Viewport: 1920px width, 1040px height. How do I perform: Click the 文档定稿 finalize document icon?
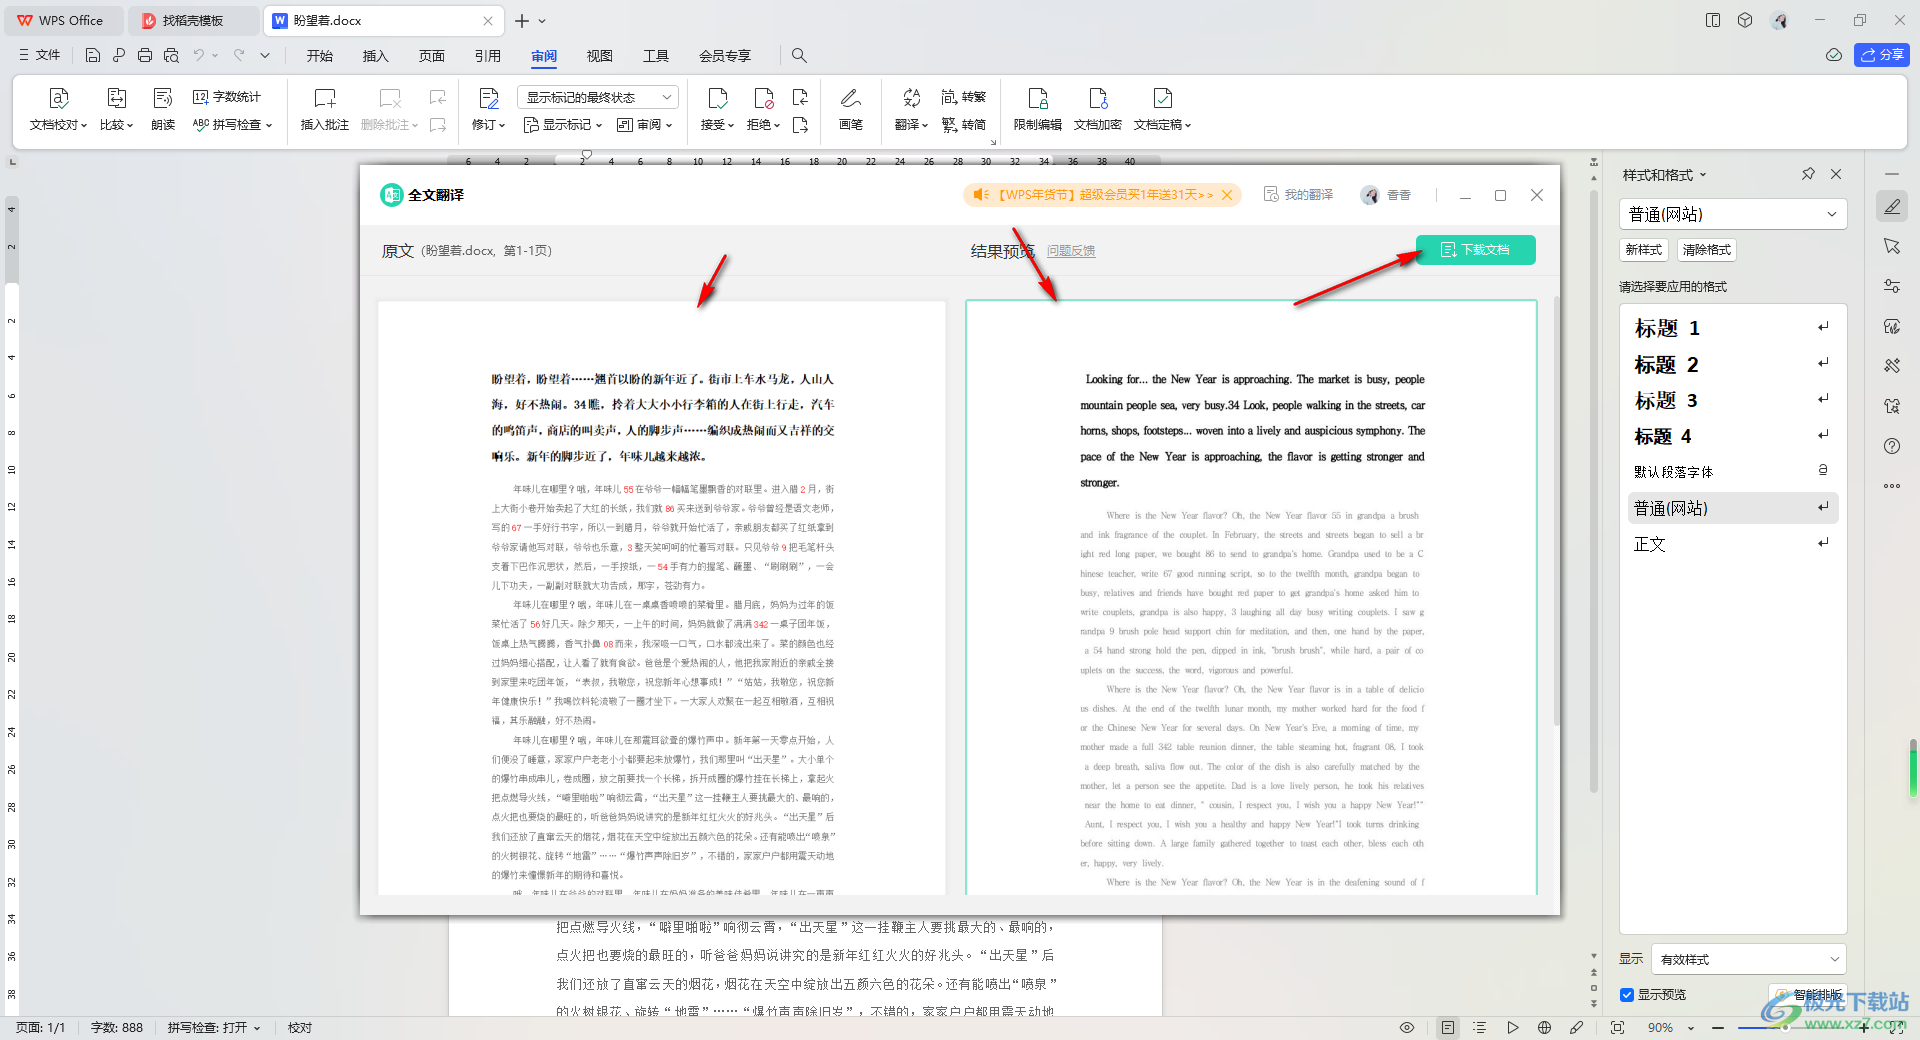coord(1162,98)
